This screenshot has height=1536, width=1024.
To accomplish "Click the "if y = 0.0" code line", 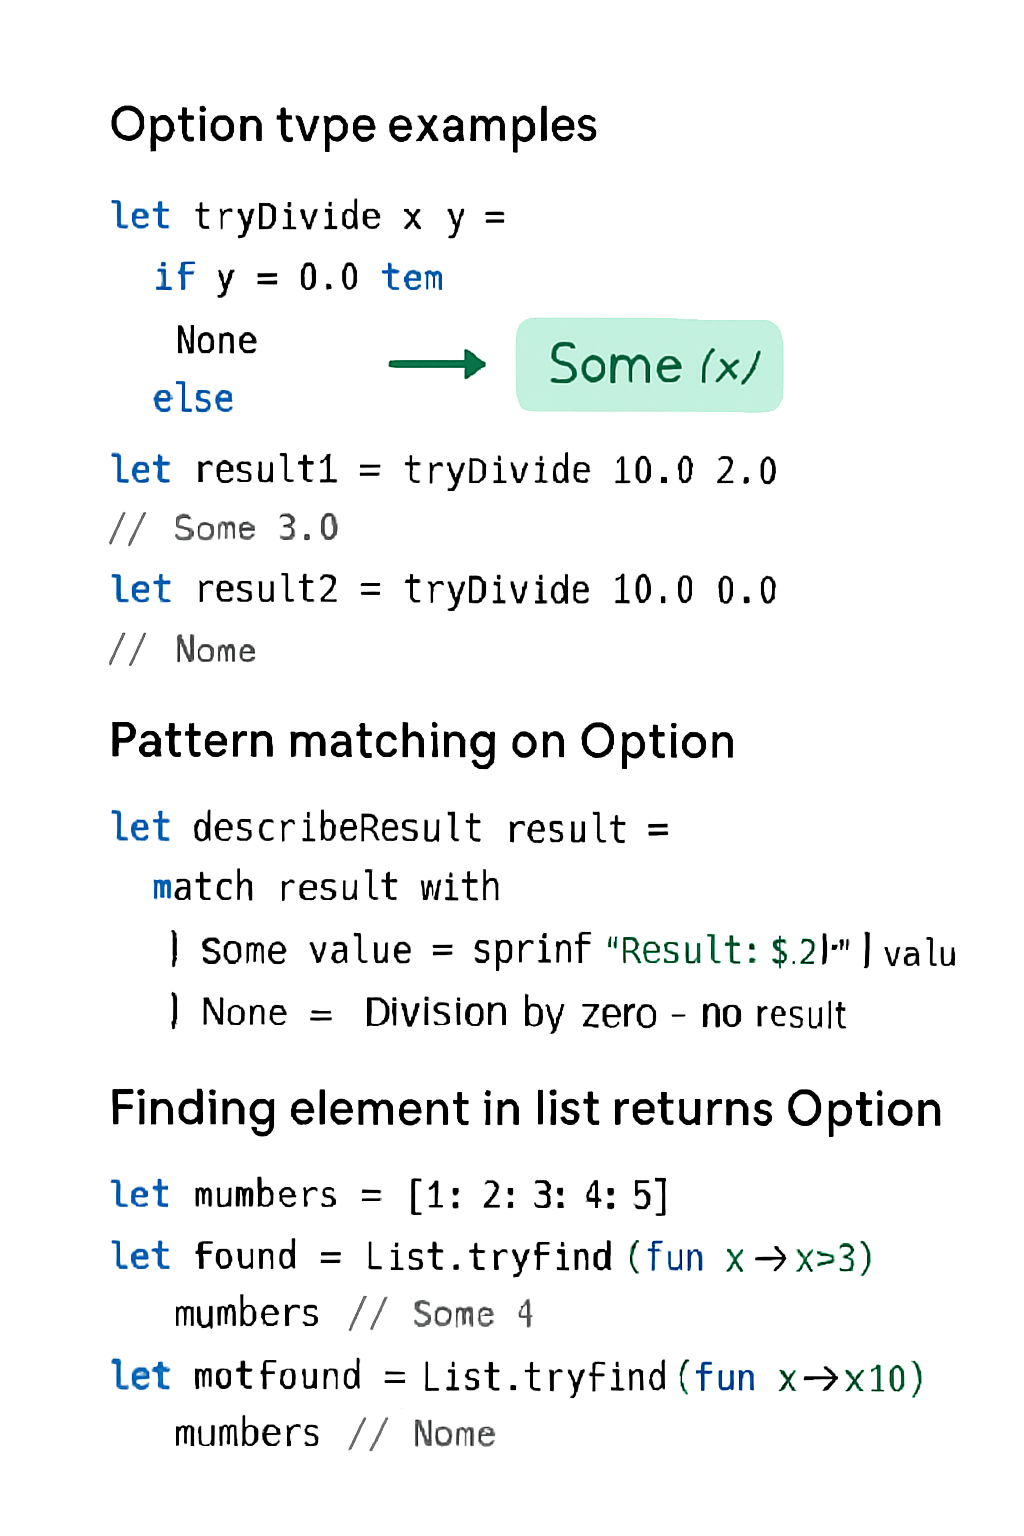I will coord(298,277).
